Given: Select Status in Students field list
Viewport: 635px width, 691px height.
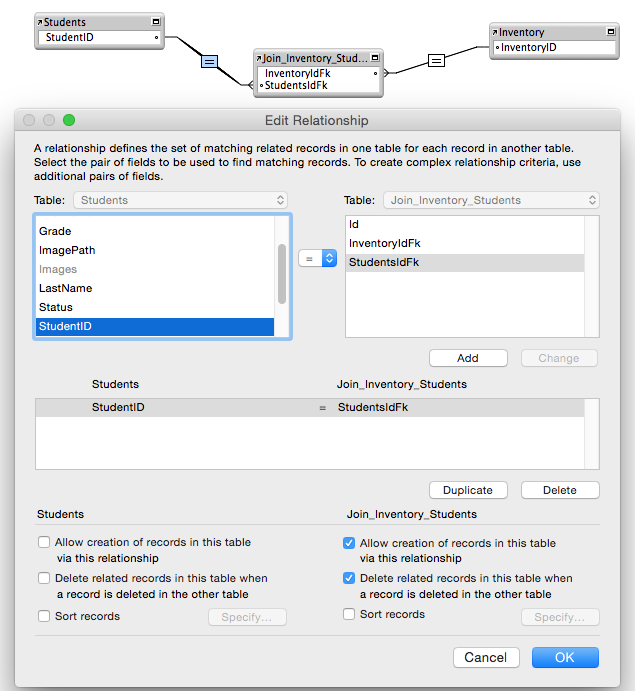Looking at the screenshot, I should [x=155, y=307].
